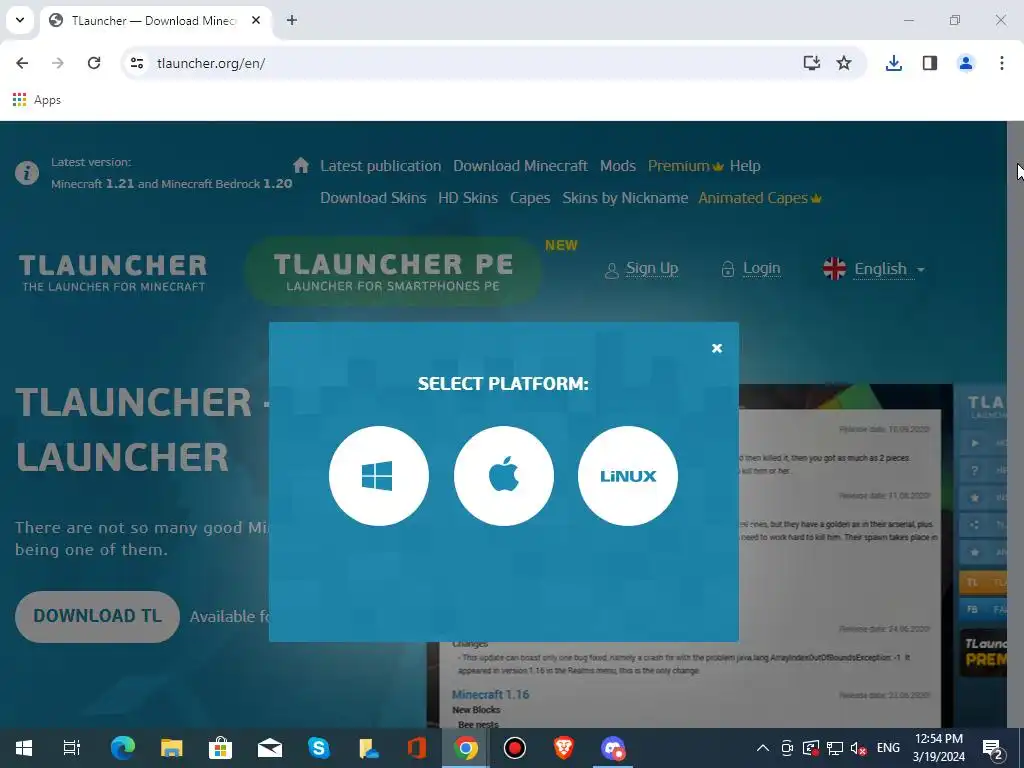
Task: Open File Explorer from the taskbar
Action: pos(171,748)
